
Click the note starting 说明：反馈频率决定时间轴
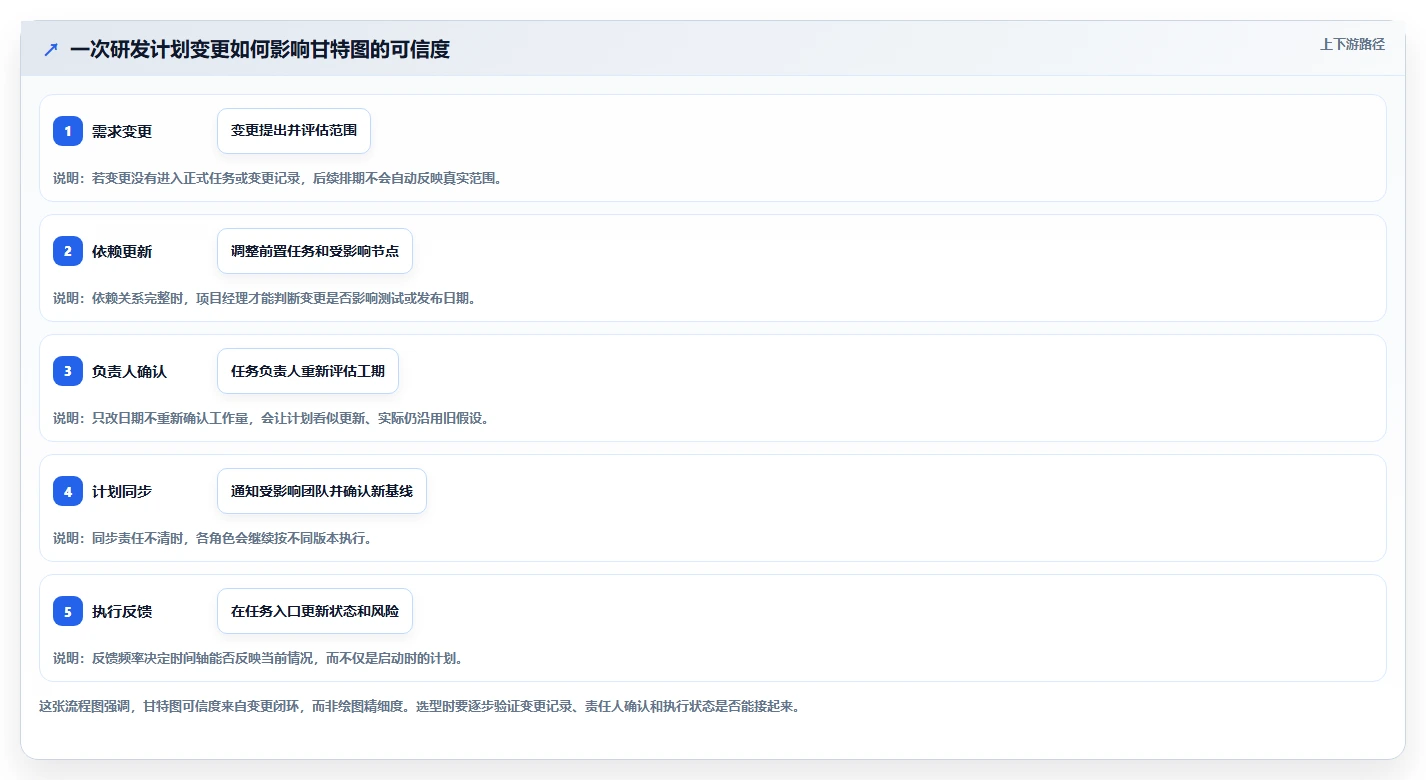coord(257,658)
